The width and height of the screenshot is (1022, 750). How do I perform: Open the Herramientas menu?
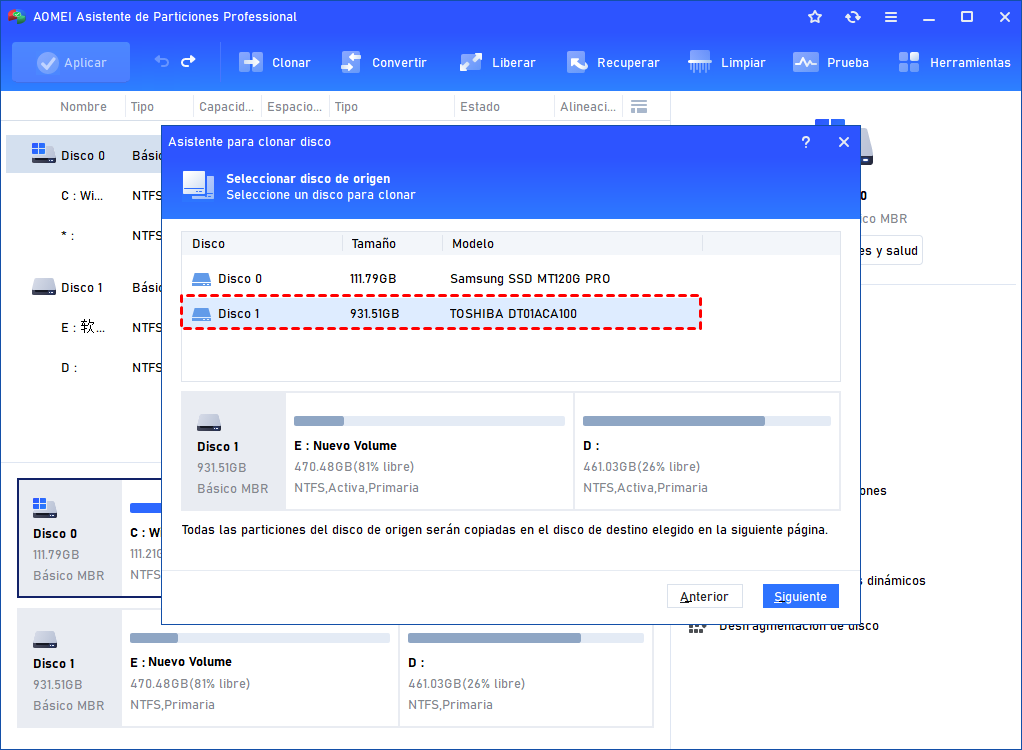point(909,62)
